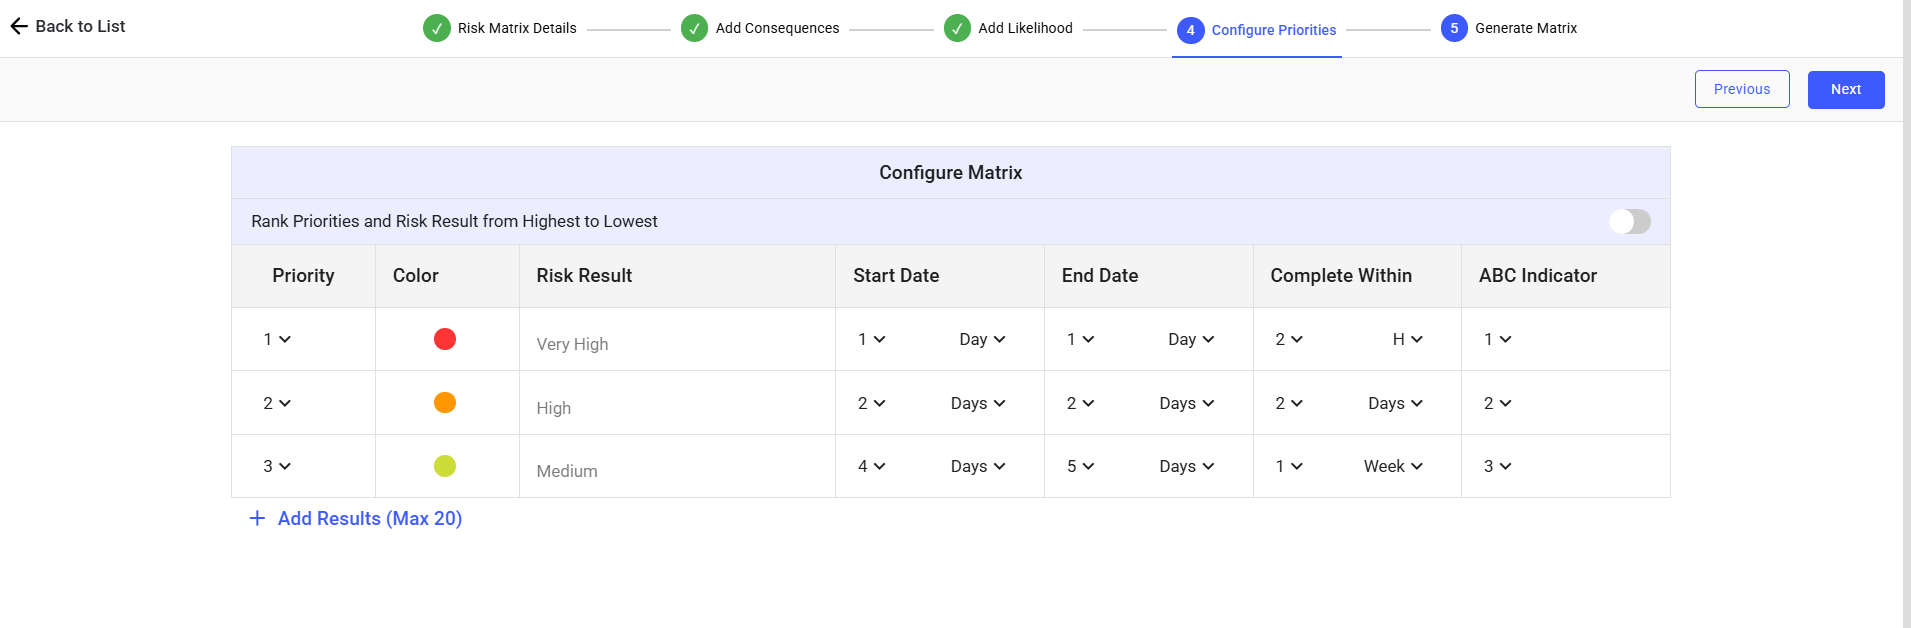Click the Previous button
1911x628 pixels.
coord(1741,89)
